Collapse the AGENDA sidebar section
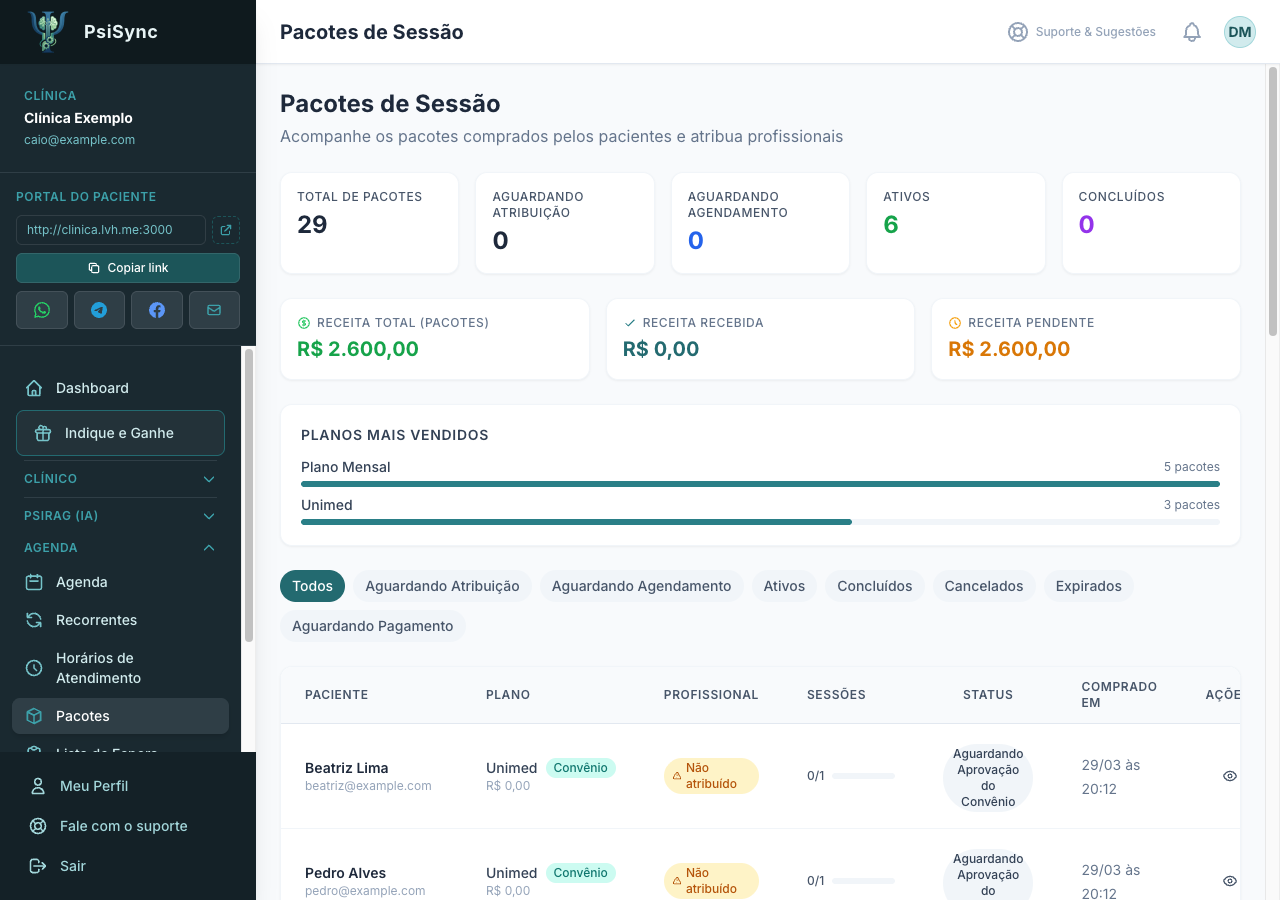 point(120,548)
